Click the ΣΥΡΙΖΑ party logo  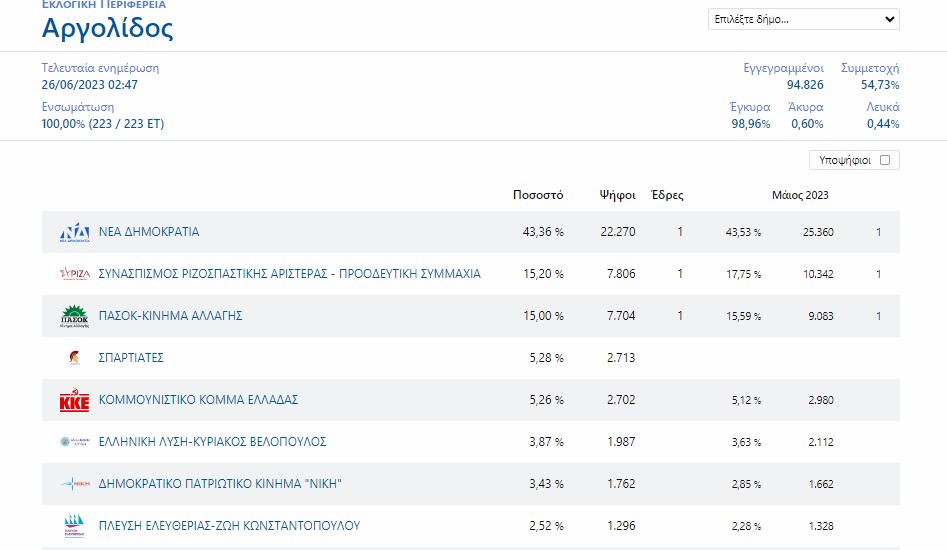point(74,274)
